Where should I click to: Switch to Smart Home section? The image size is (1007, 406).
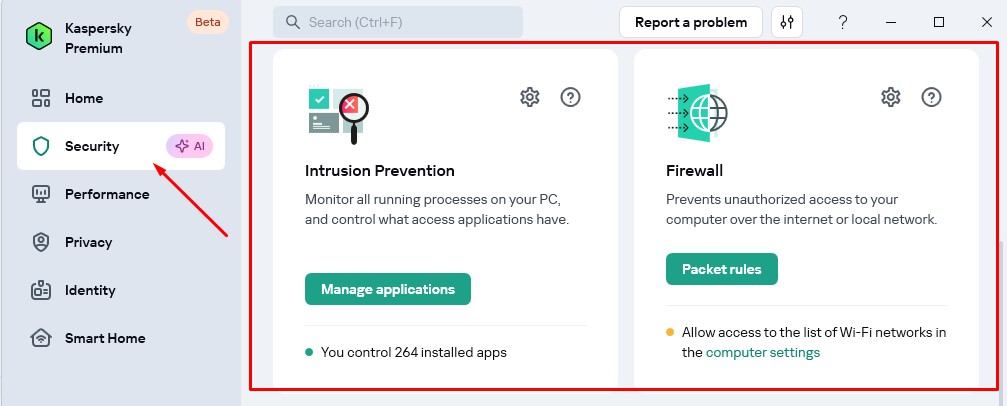(x=105, y=338)
